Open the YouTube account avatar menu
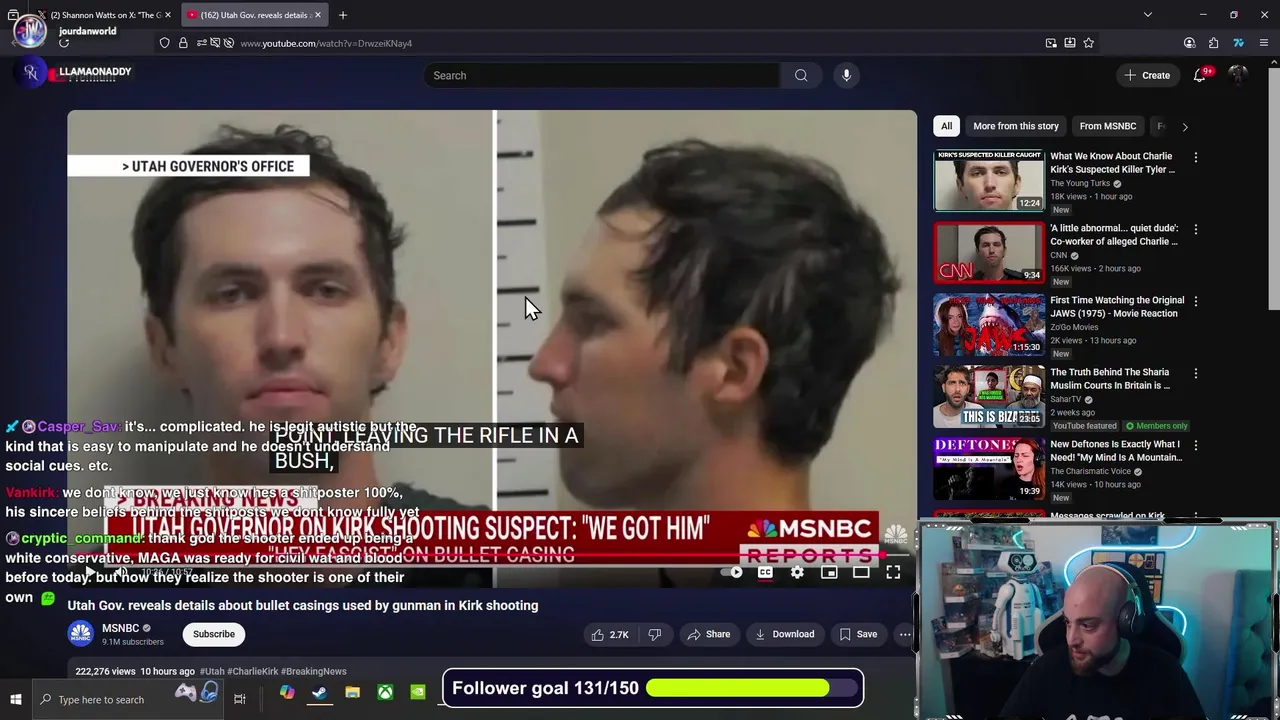This screenshot has height=720, width=1280. click(x=1238, y=75)
